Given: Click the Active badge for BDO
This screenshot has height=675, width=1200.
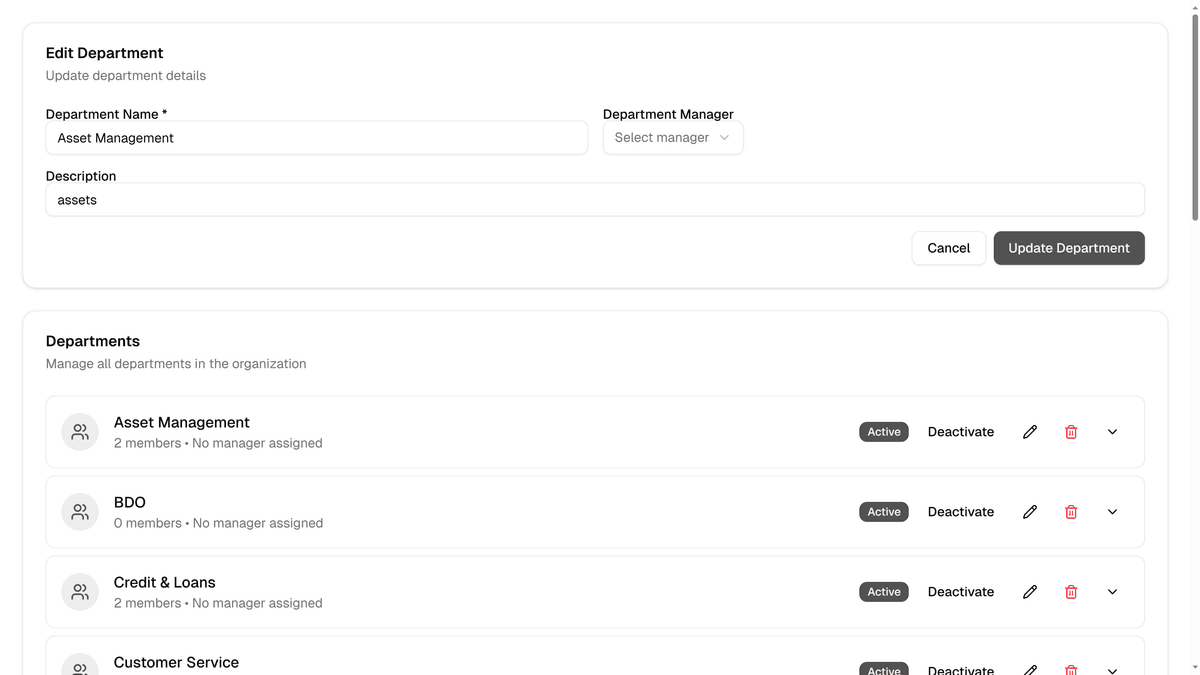Looking at the screenshot, I should [x=884, y=512].
